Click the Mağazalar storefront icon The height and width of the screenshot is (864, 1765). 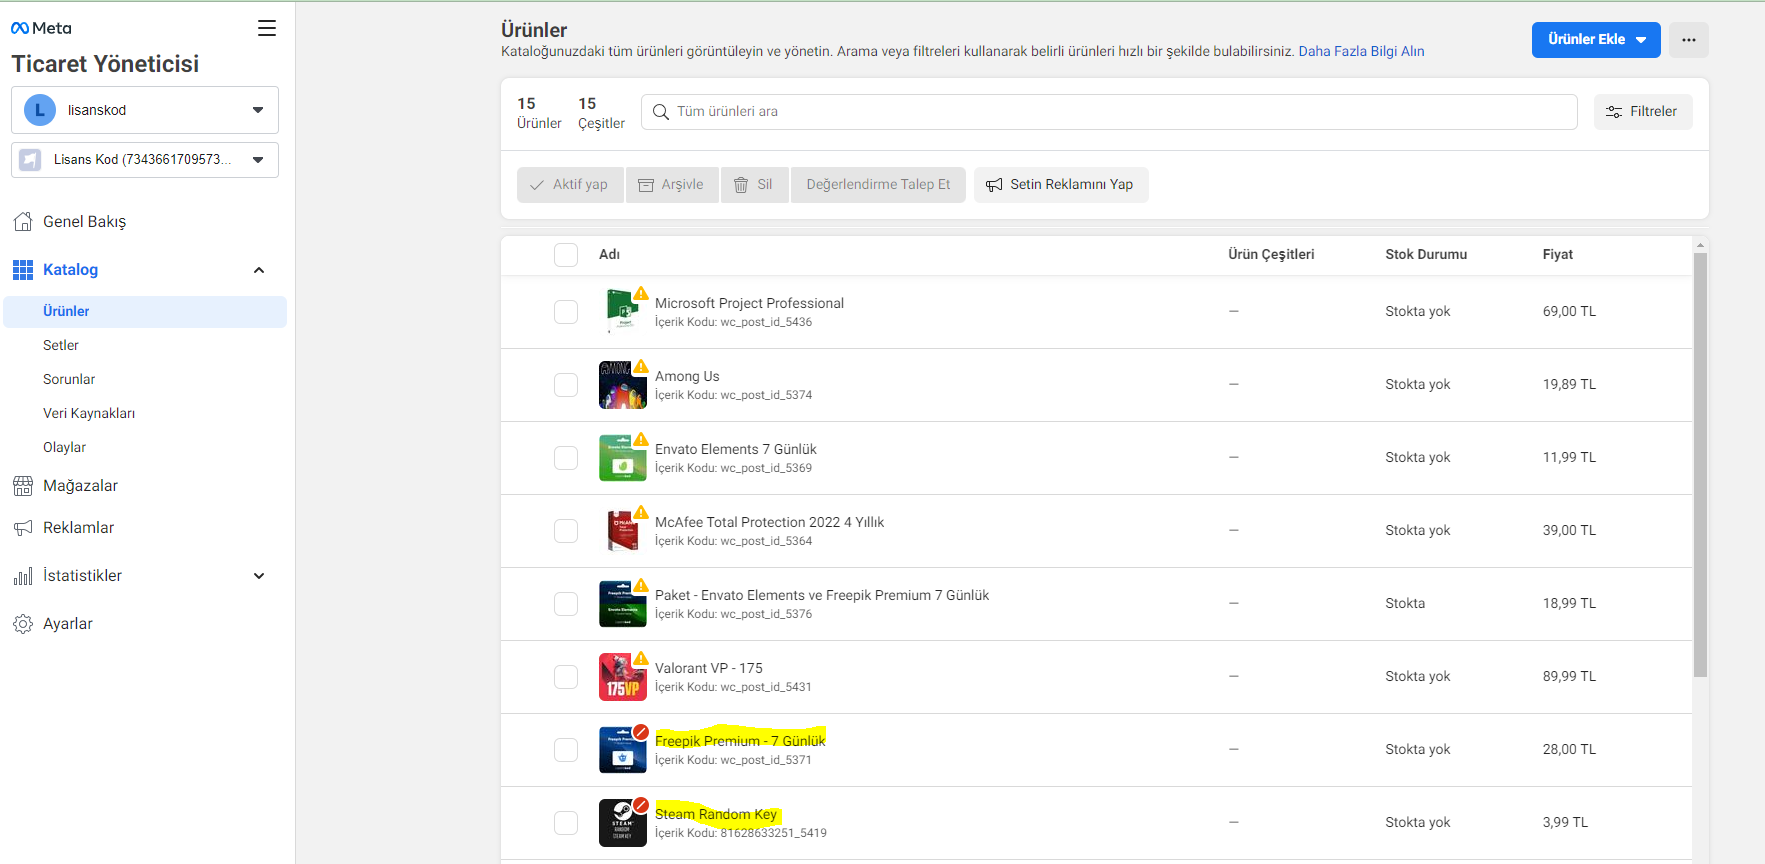23,486
